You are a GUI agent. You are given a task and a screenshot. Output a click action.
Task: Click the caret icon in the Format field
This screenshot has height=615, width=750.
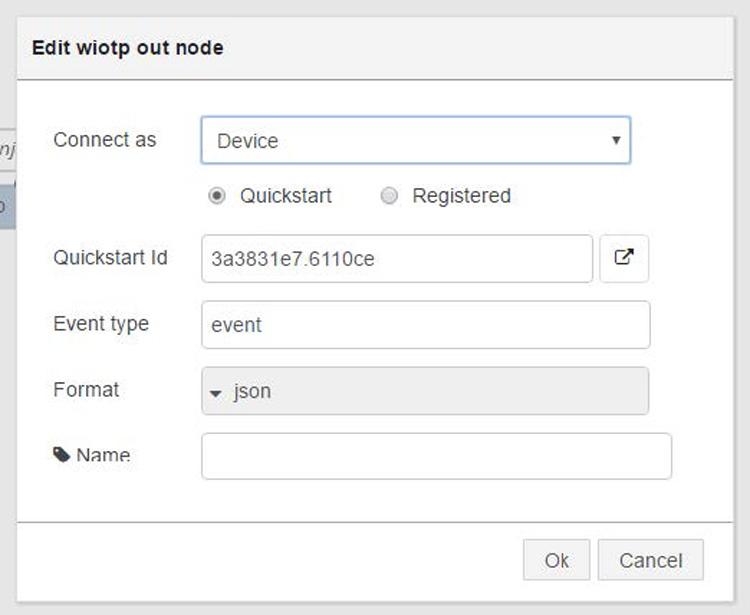pos(216,393)
